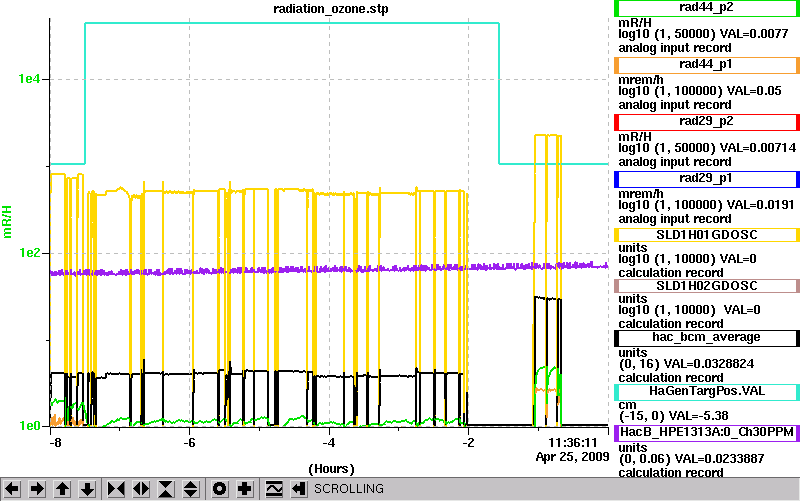The height and width of the screenshot is (501, 800).
Task: Pan the graph left with the left arrow
Action: pos(12,489)
